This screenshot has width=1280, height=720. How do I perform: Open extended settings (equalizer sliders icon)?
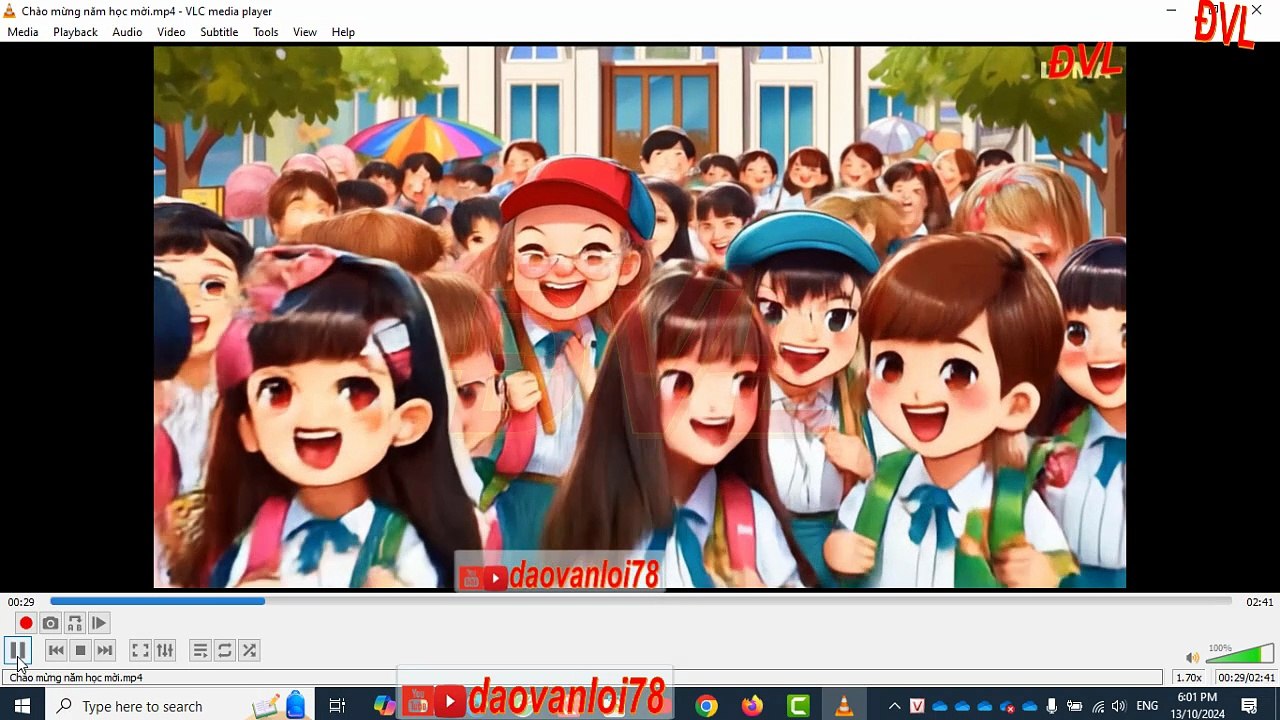click(165, 650)
